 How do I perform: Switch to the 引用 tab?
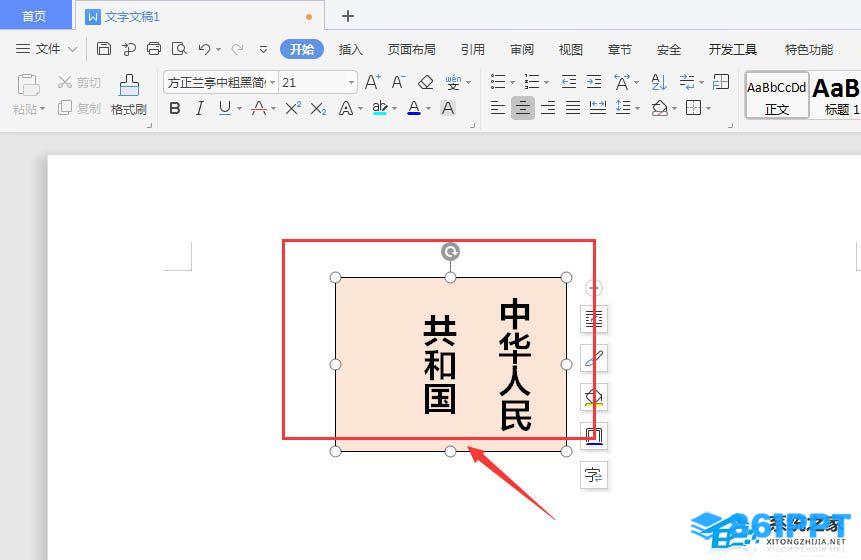click(x=472, y=49)
